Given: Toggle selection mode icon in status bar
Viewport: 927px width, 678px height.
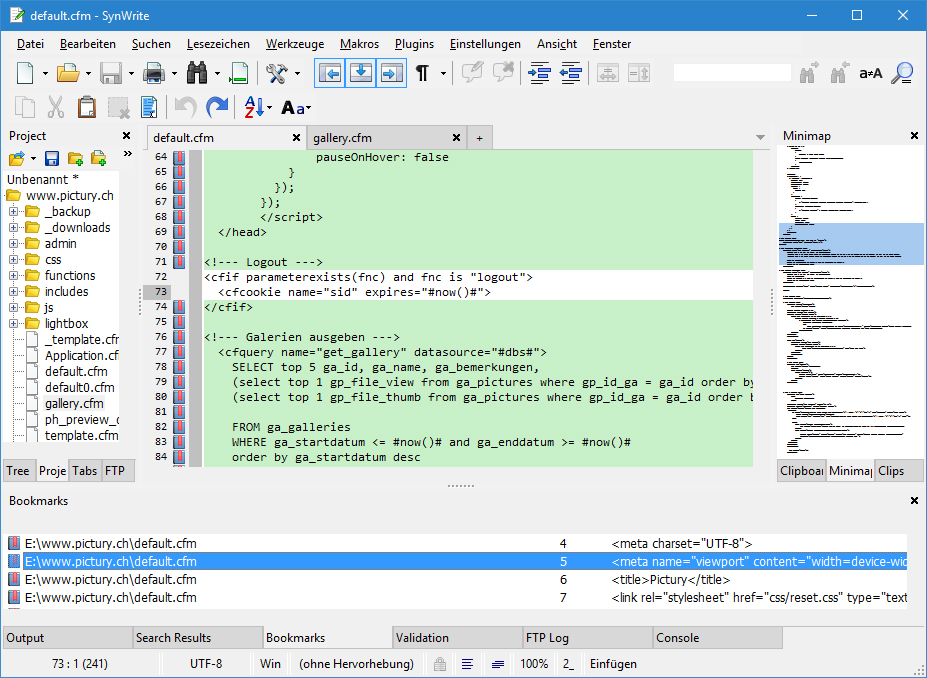Looking at the screenshot, I should point(498,664).
